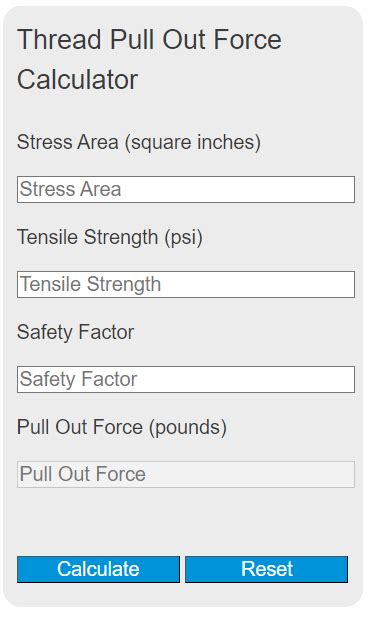Reset the calculator form

[266, 569]
